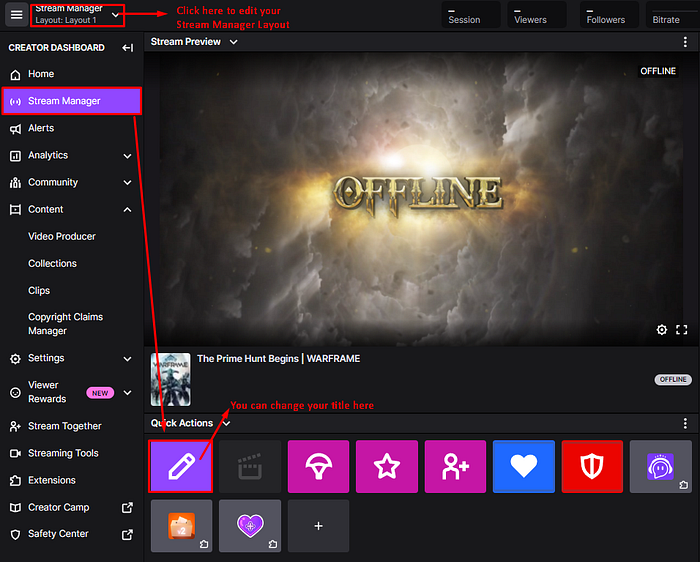Click the Alerts megaphone icon
The width and height of the screenshot is (700, 562).
point(15,129)
